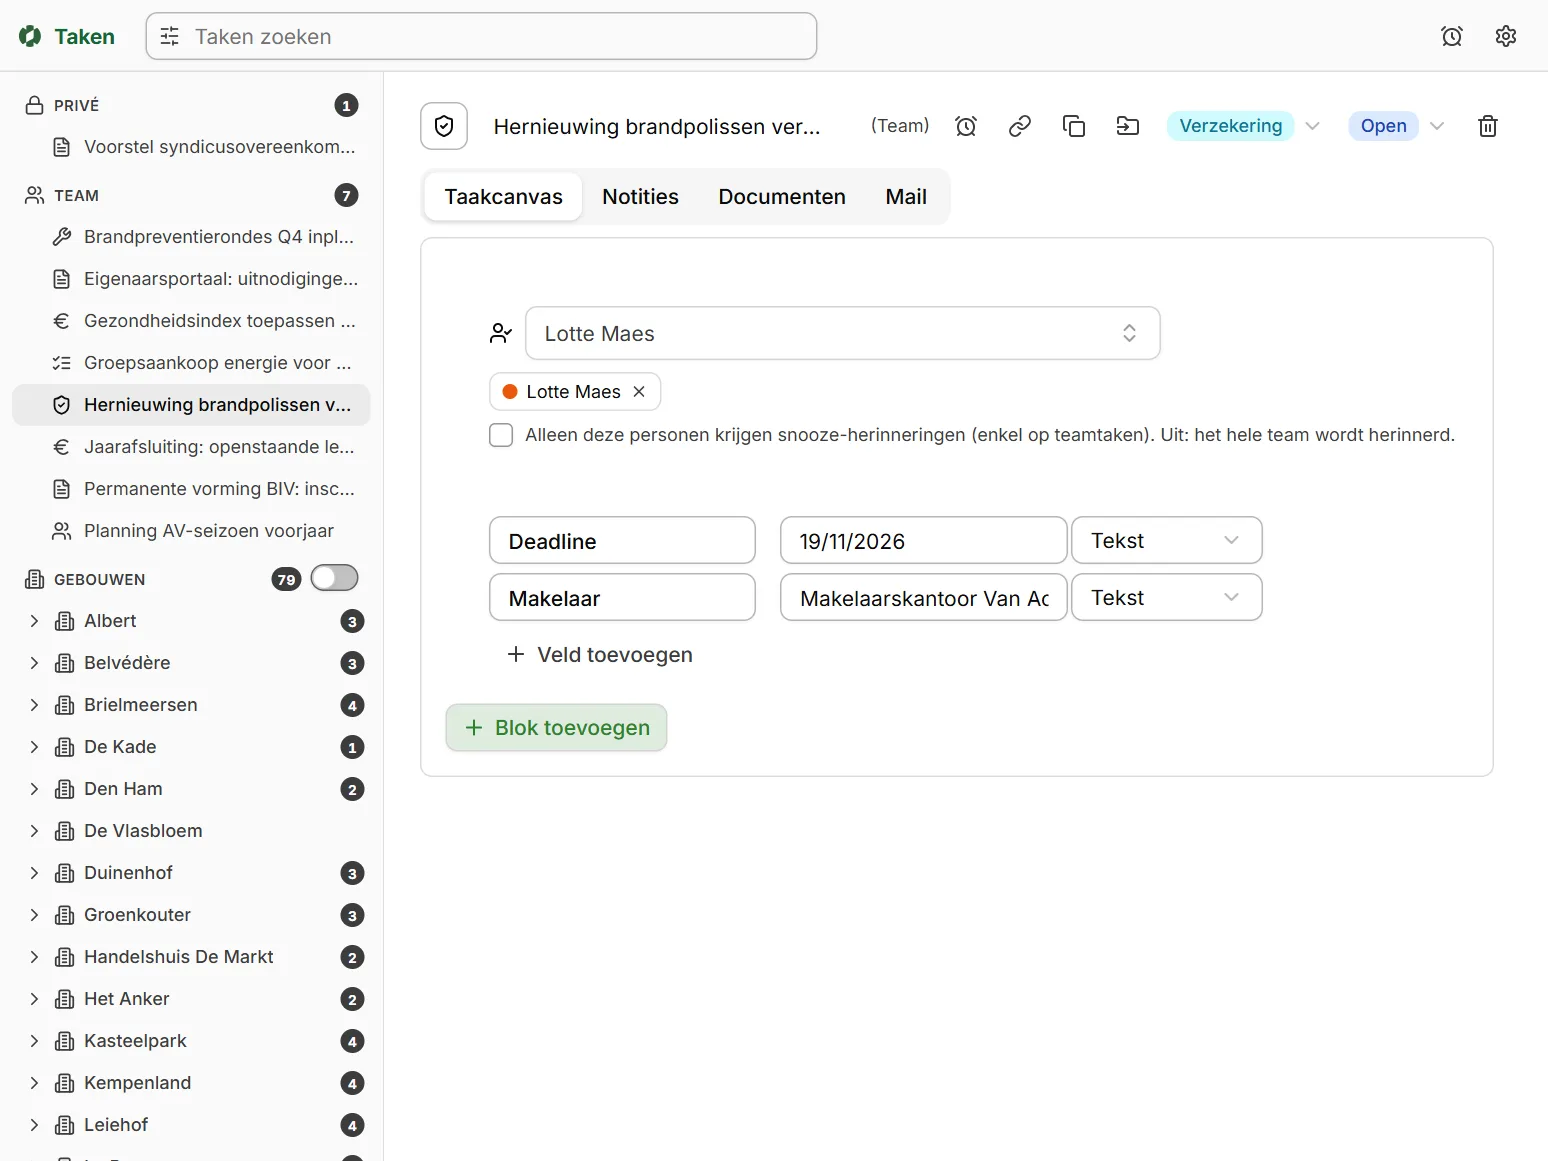Duplicate the task using the copy icon

click(x=1074, y=126)
